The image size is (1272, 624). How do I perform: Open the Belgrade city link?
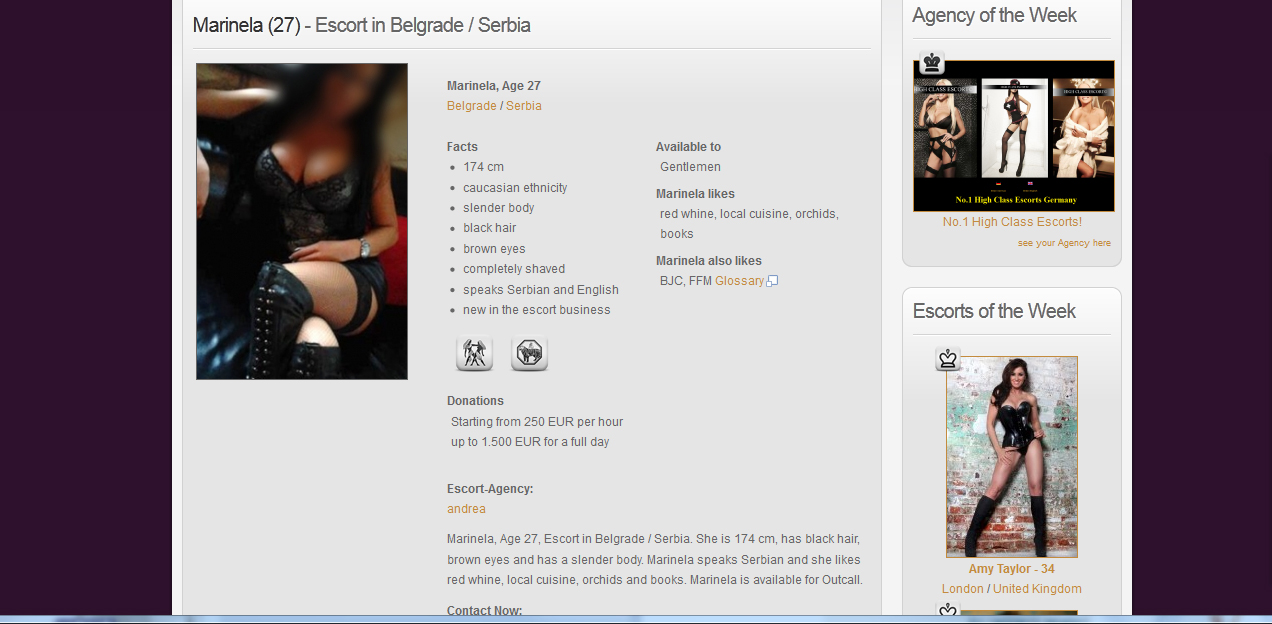pos(472,106)
